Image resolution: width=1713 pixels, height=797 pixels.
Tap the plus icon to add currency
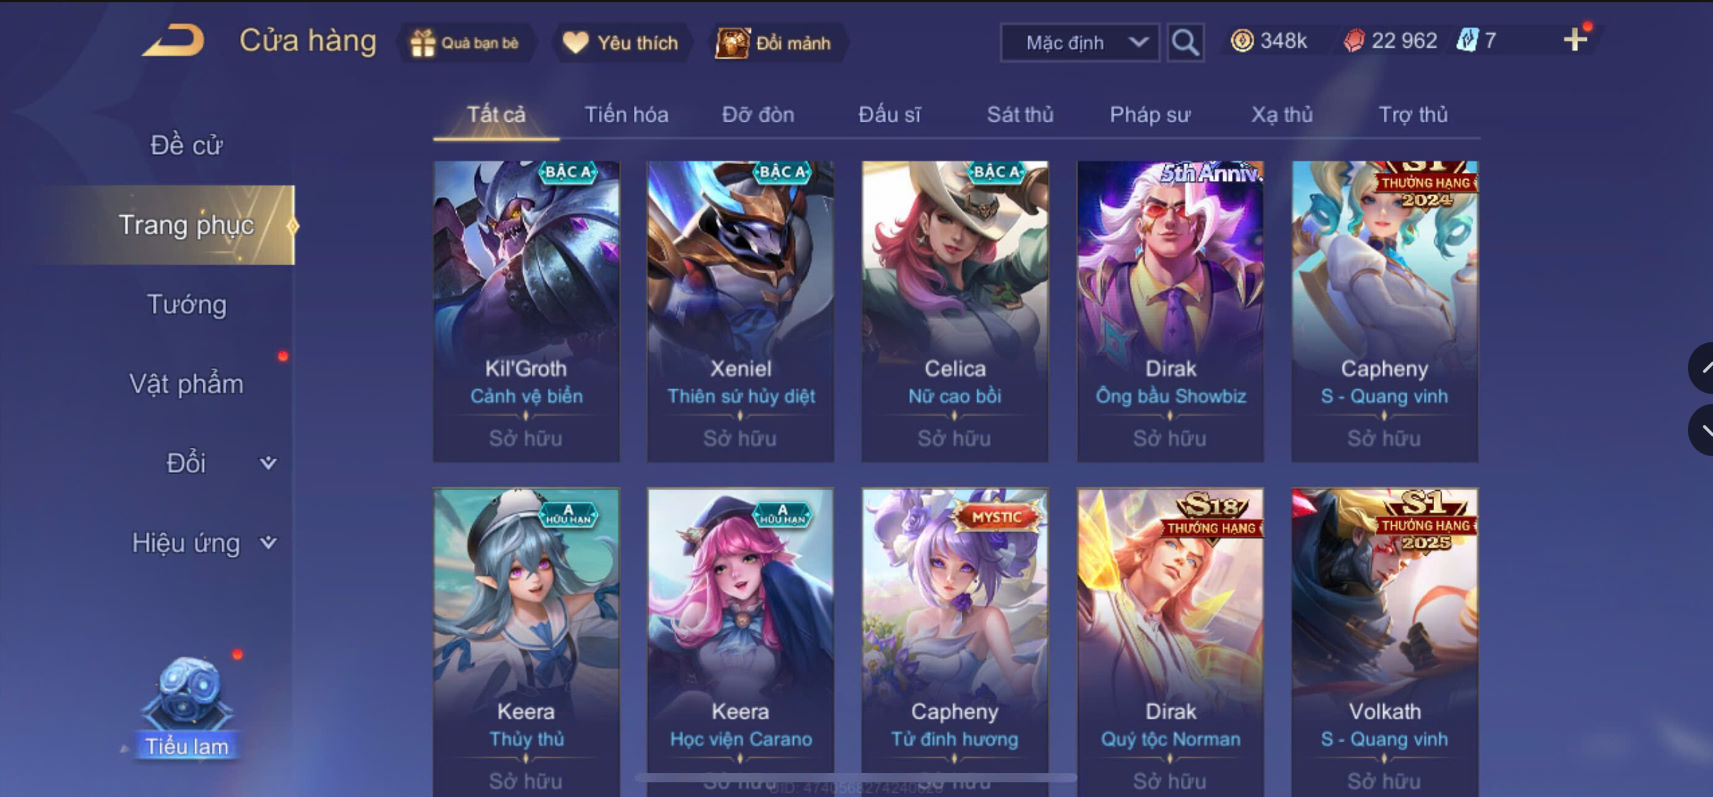(1576, 40)
